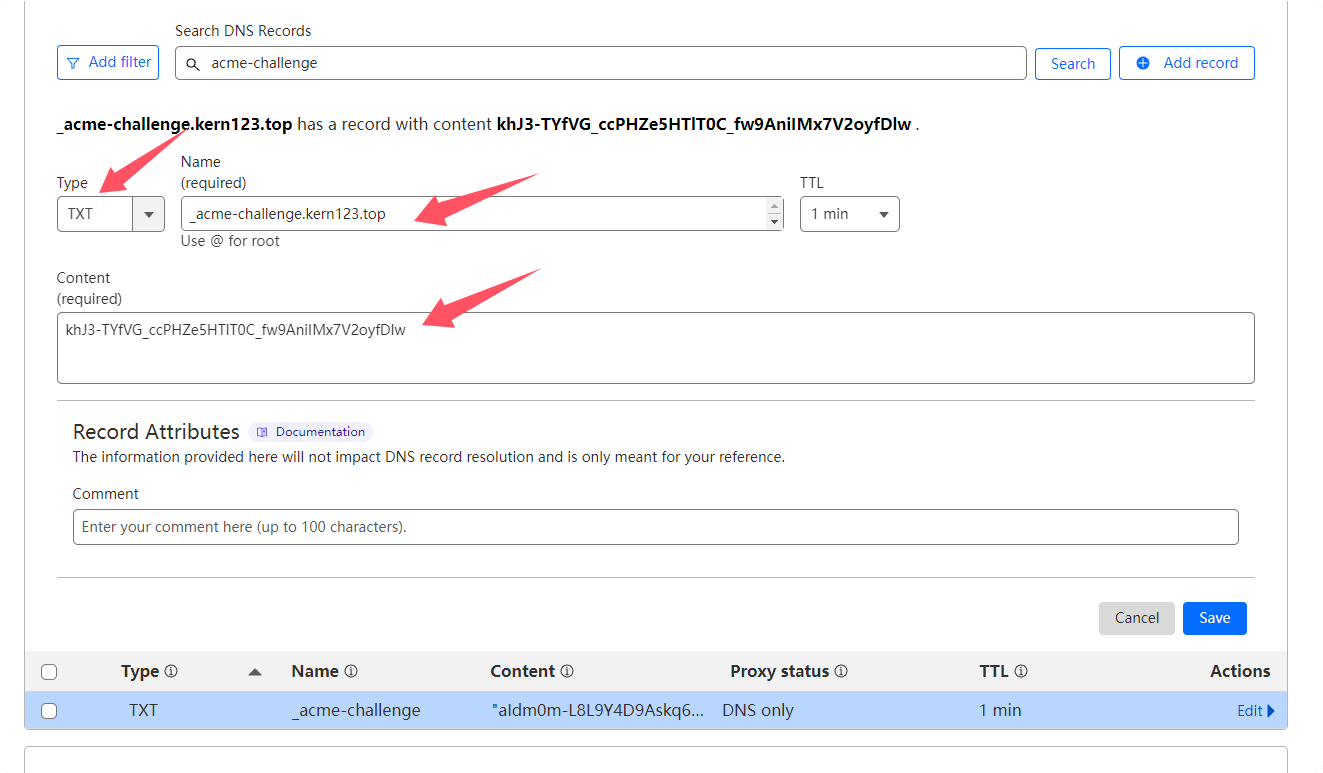
Task: Click the magnifier icon in search box
Action: [x=193, y=64]
